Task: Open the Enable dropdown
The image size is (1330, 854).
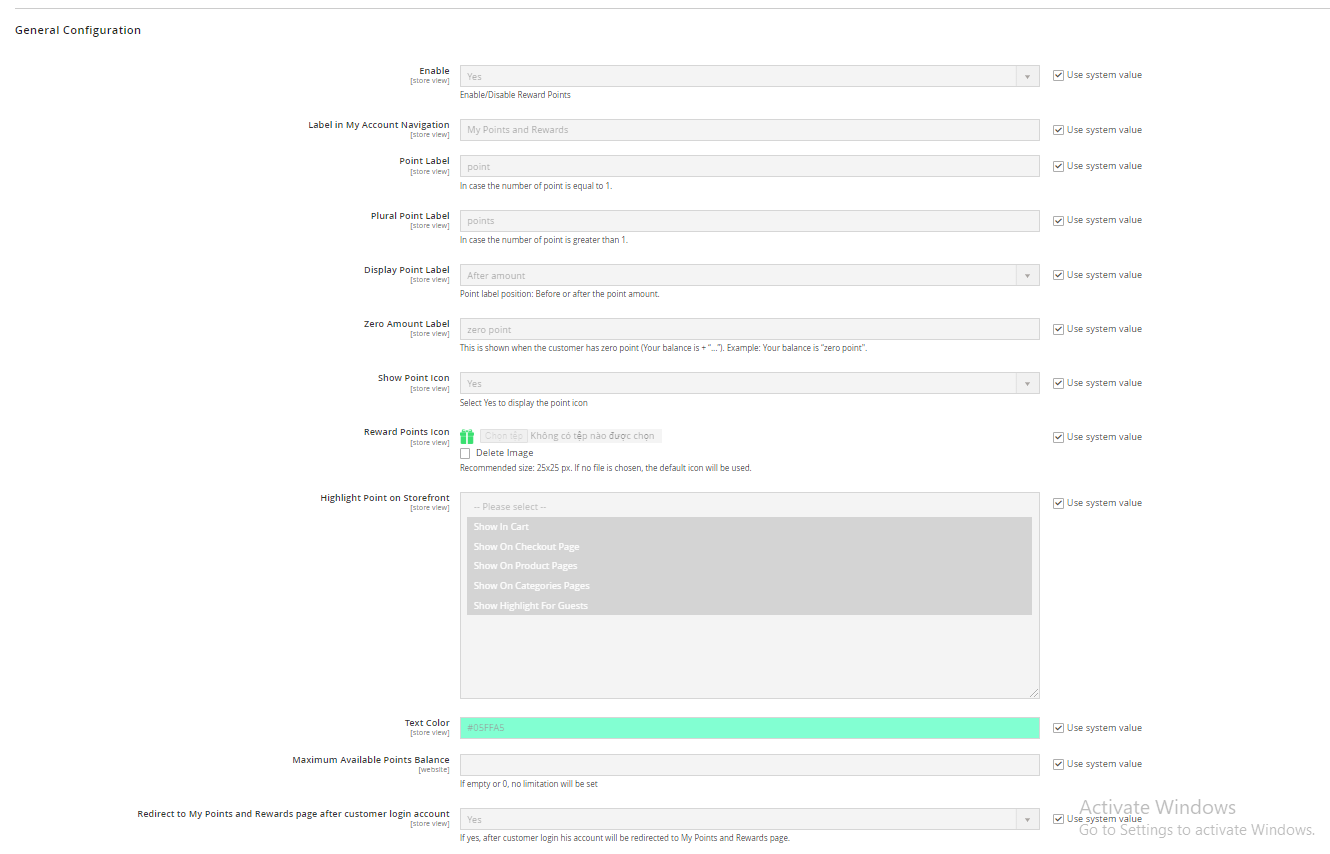Action: click(x=749, y=76)
